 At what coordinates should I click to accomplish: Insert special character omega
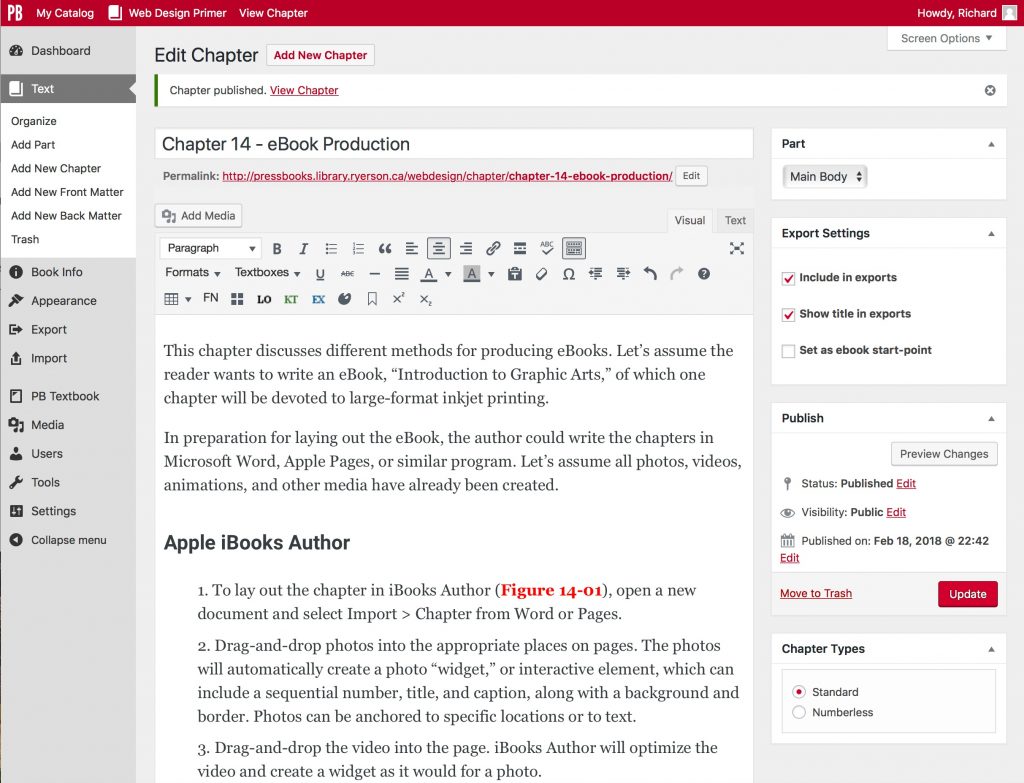(569, 274)
